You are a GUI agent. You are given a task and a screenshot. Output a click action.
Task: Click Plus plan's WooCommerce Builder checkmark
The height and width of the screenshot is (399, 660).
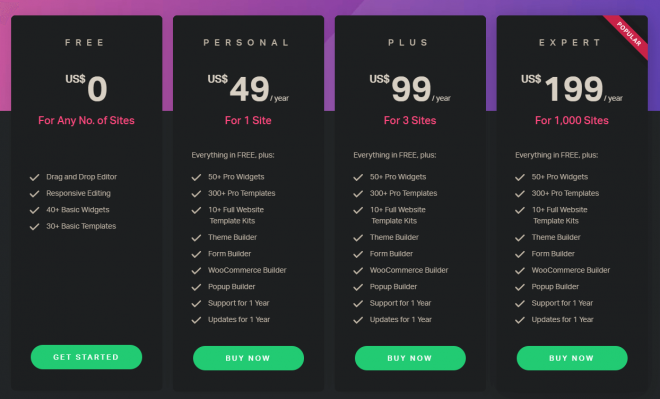click(x=358, y=271)
